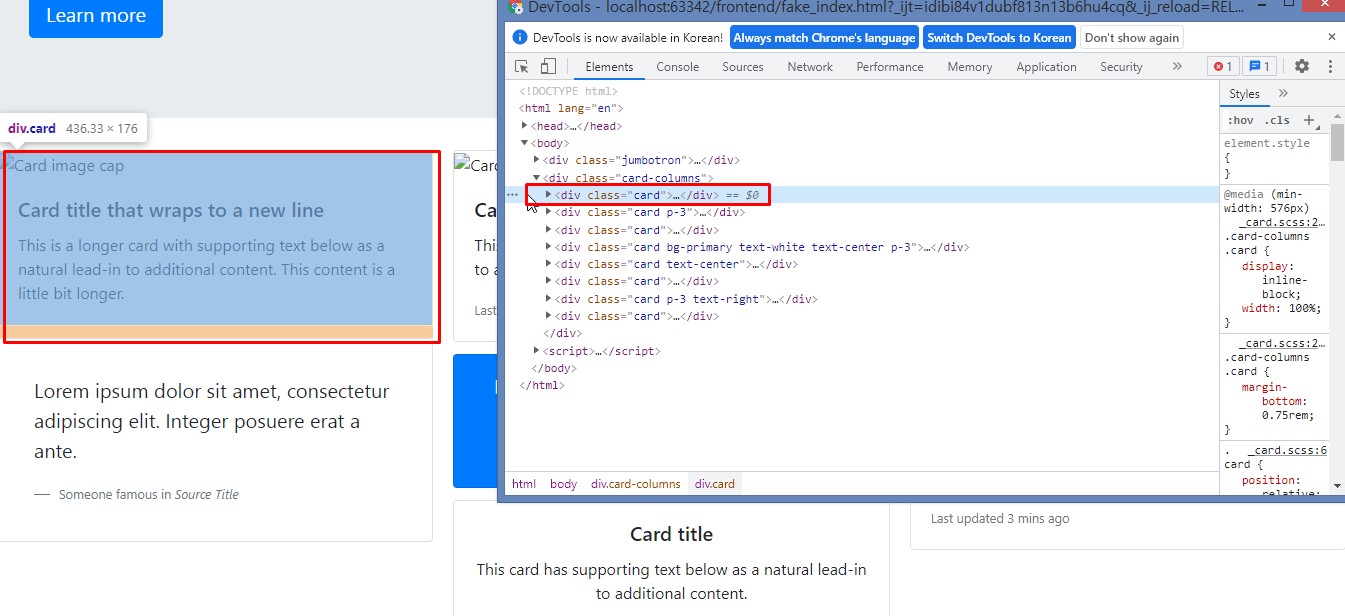This screenshot has height=616, width=1345.
Task: Open the first _card.scss source link
Action: click(1283, 222)
